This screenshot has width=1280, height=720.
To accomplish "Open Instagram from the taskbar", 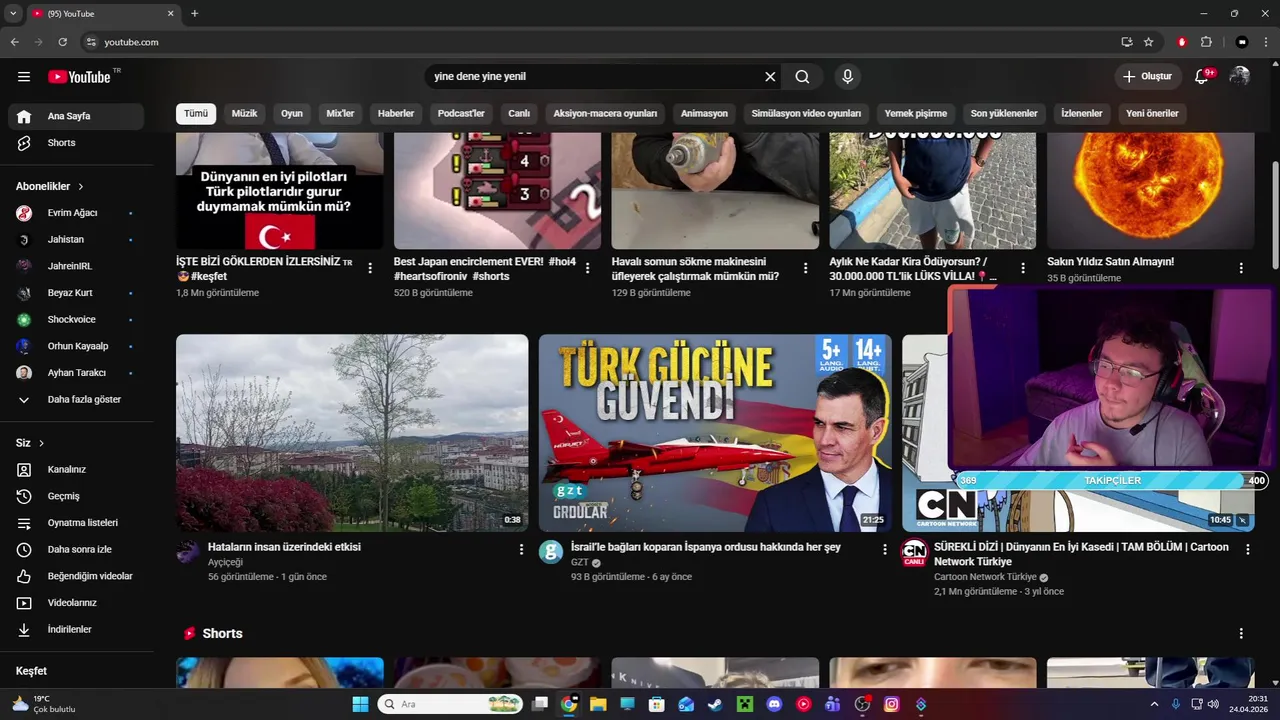I will click(892, 704).
